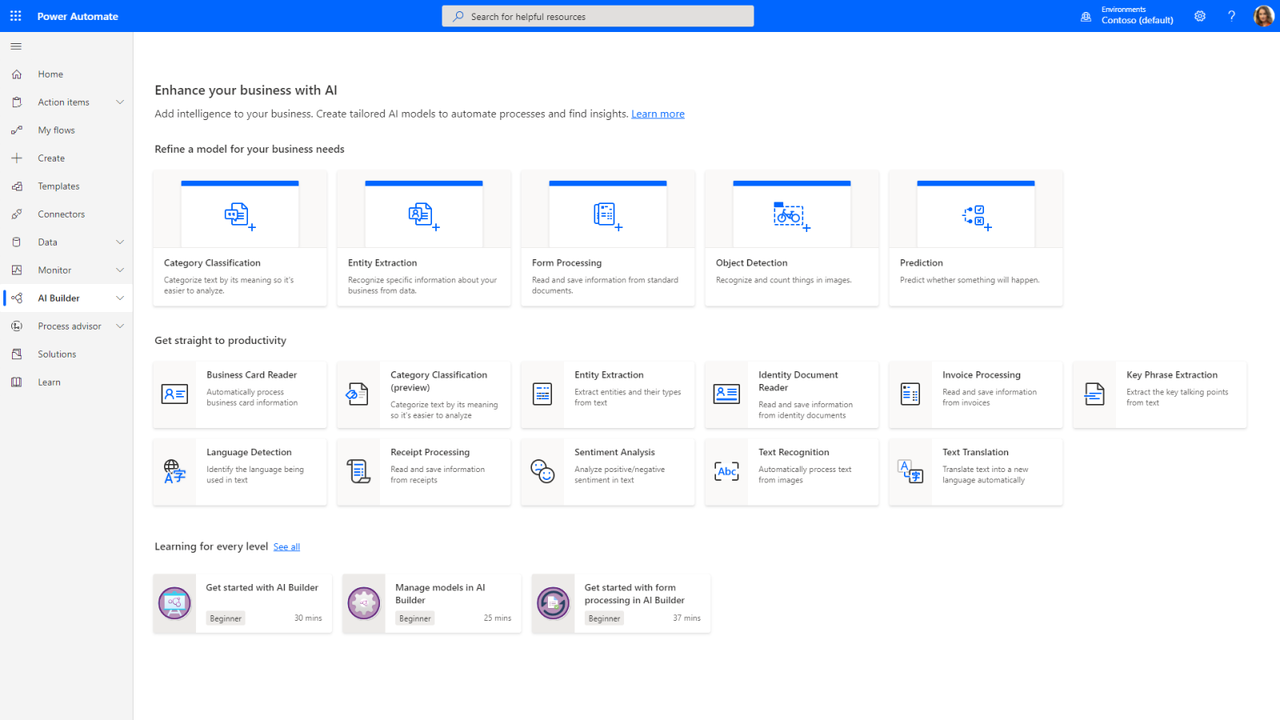Open the settings gear icon
Image resolution: width=1280 pixels, height=720 pixels.
pos(1200,16)
